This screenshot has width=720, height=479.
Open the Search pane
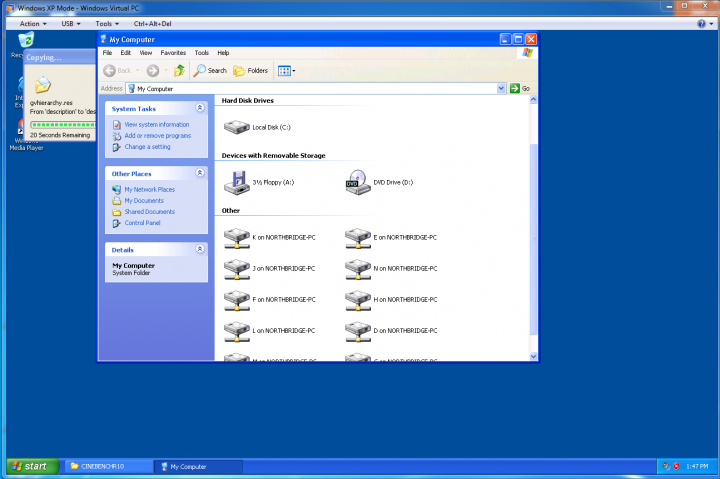210,70
